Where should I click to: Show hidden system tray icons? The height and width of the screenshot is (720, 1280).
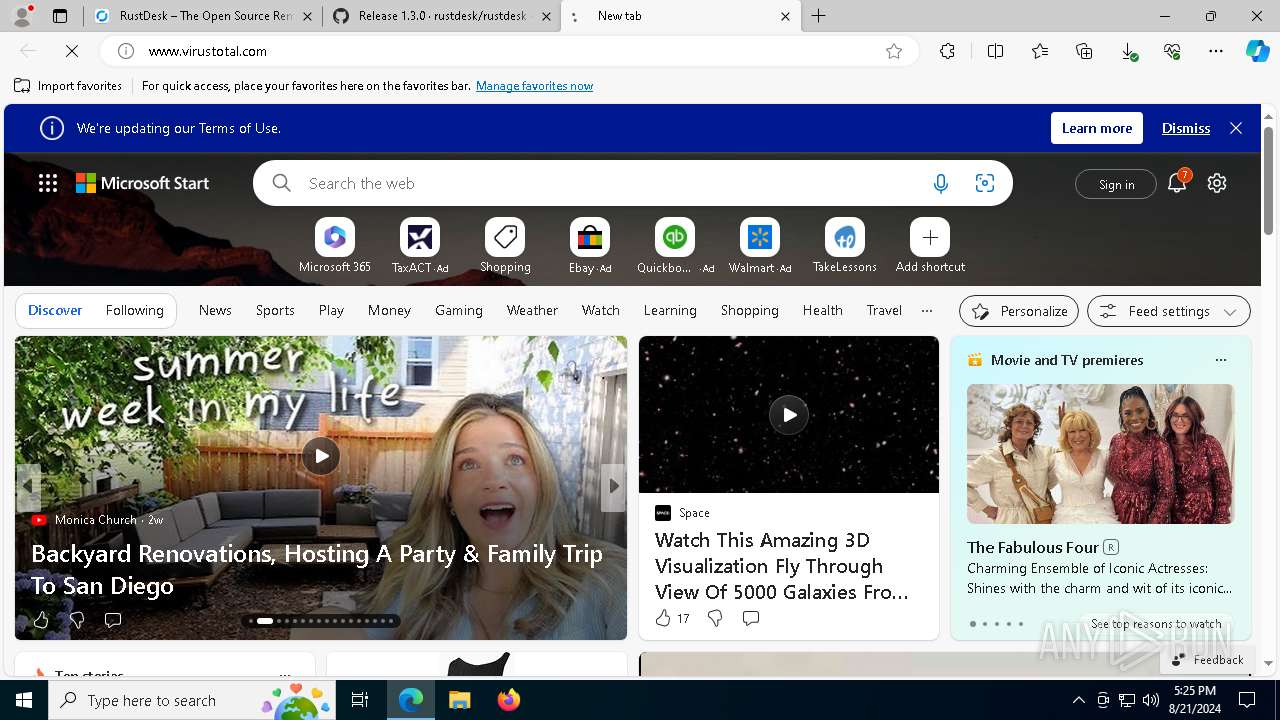[x=1078, y=700]
